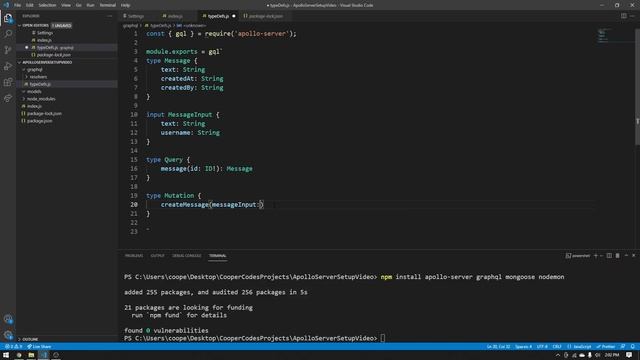Switch to the Settings editor tab
Screen dimensions: 640x360
(x=136, y=16)
